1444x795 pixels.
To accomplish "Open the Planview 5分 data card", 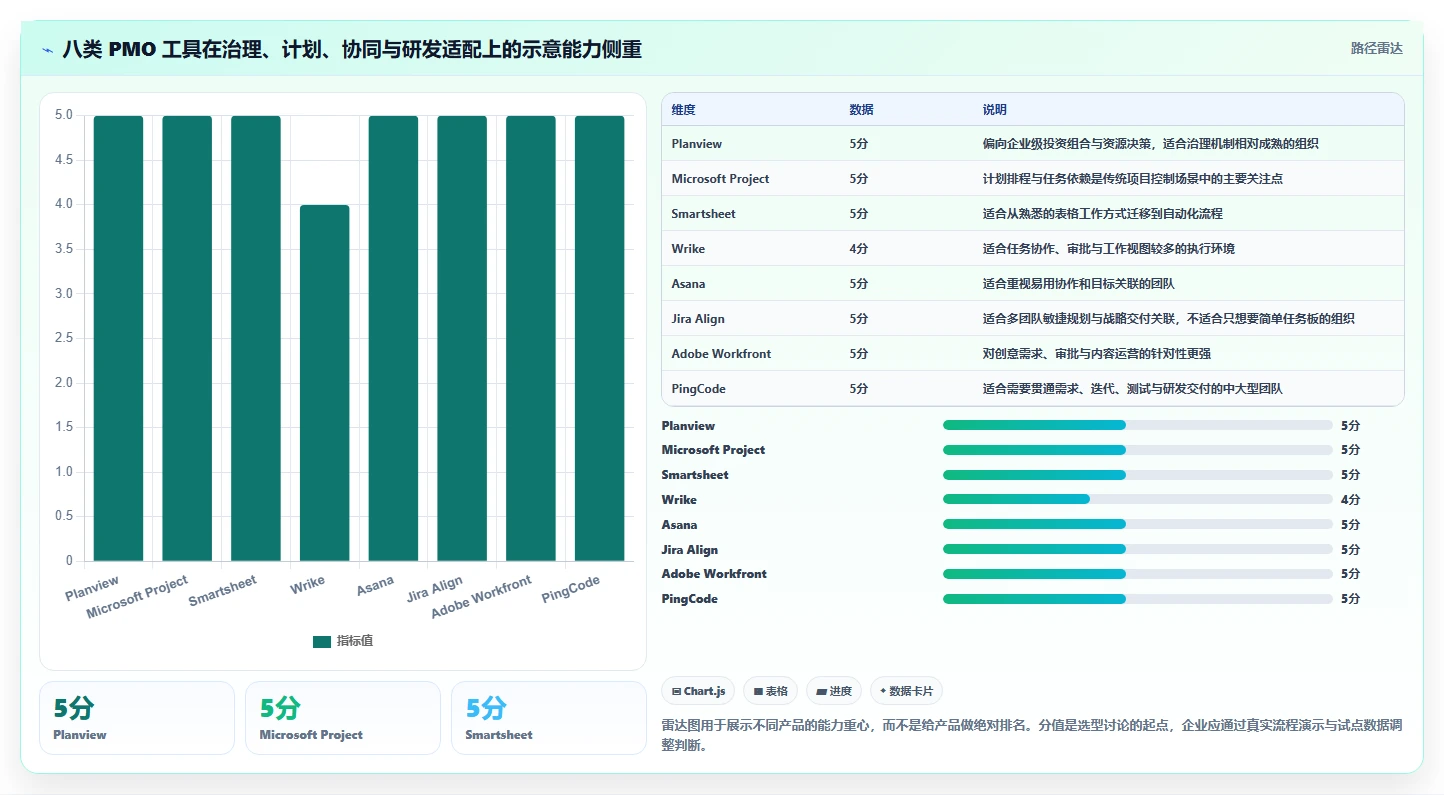I will coord(137,718).
